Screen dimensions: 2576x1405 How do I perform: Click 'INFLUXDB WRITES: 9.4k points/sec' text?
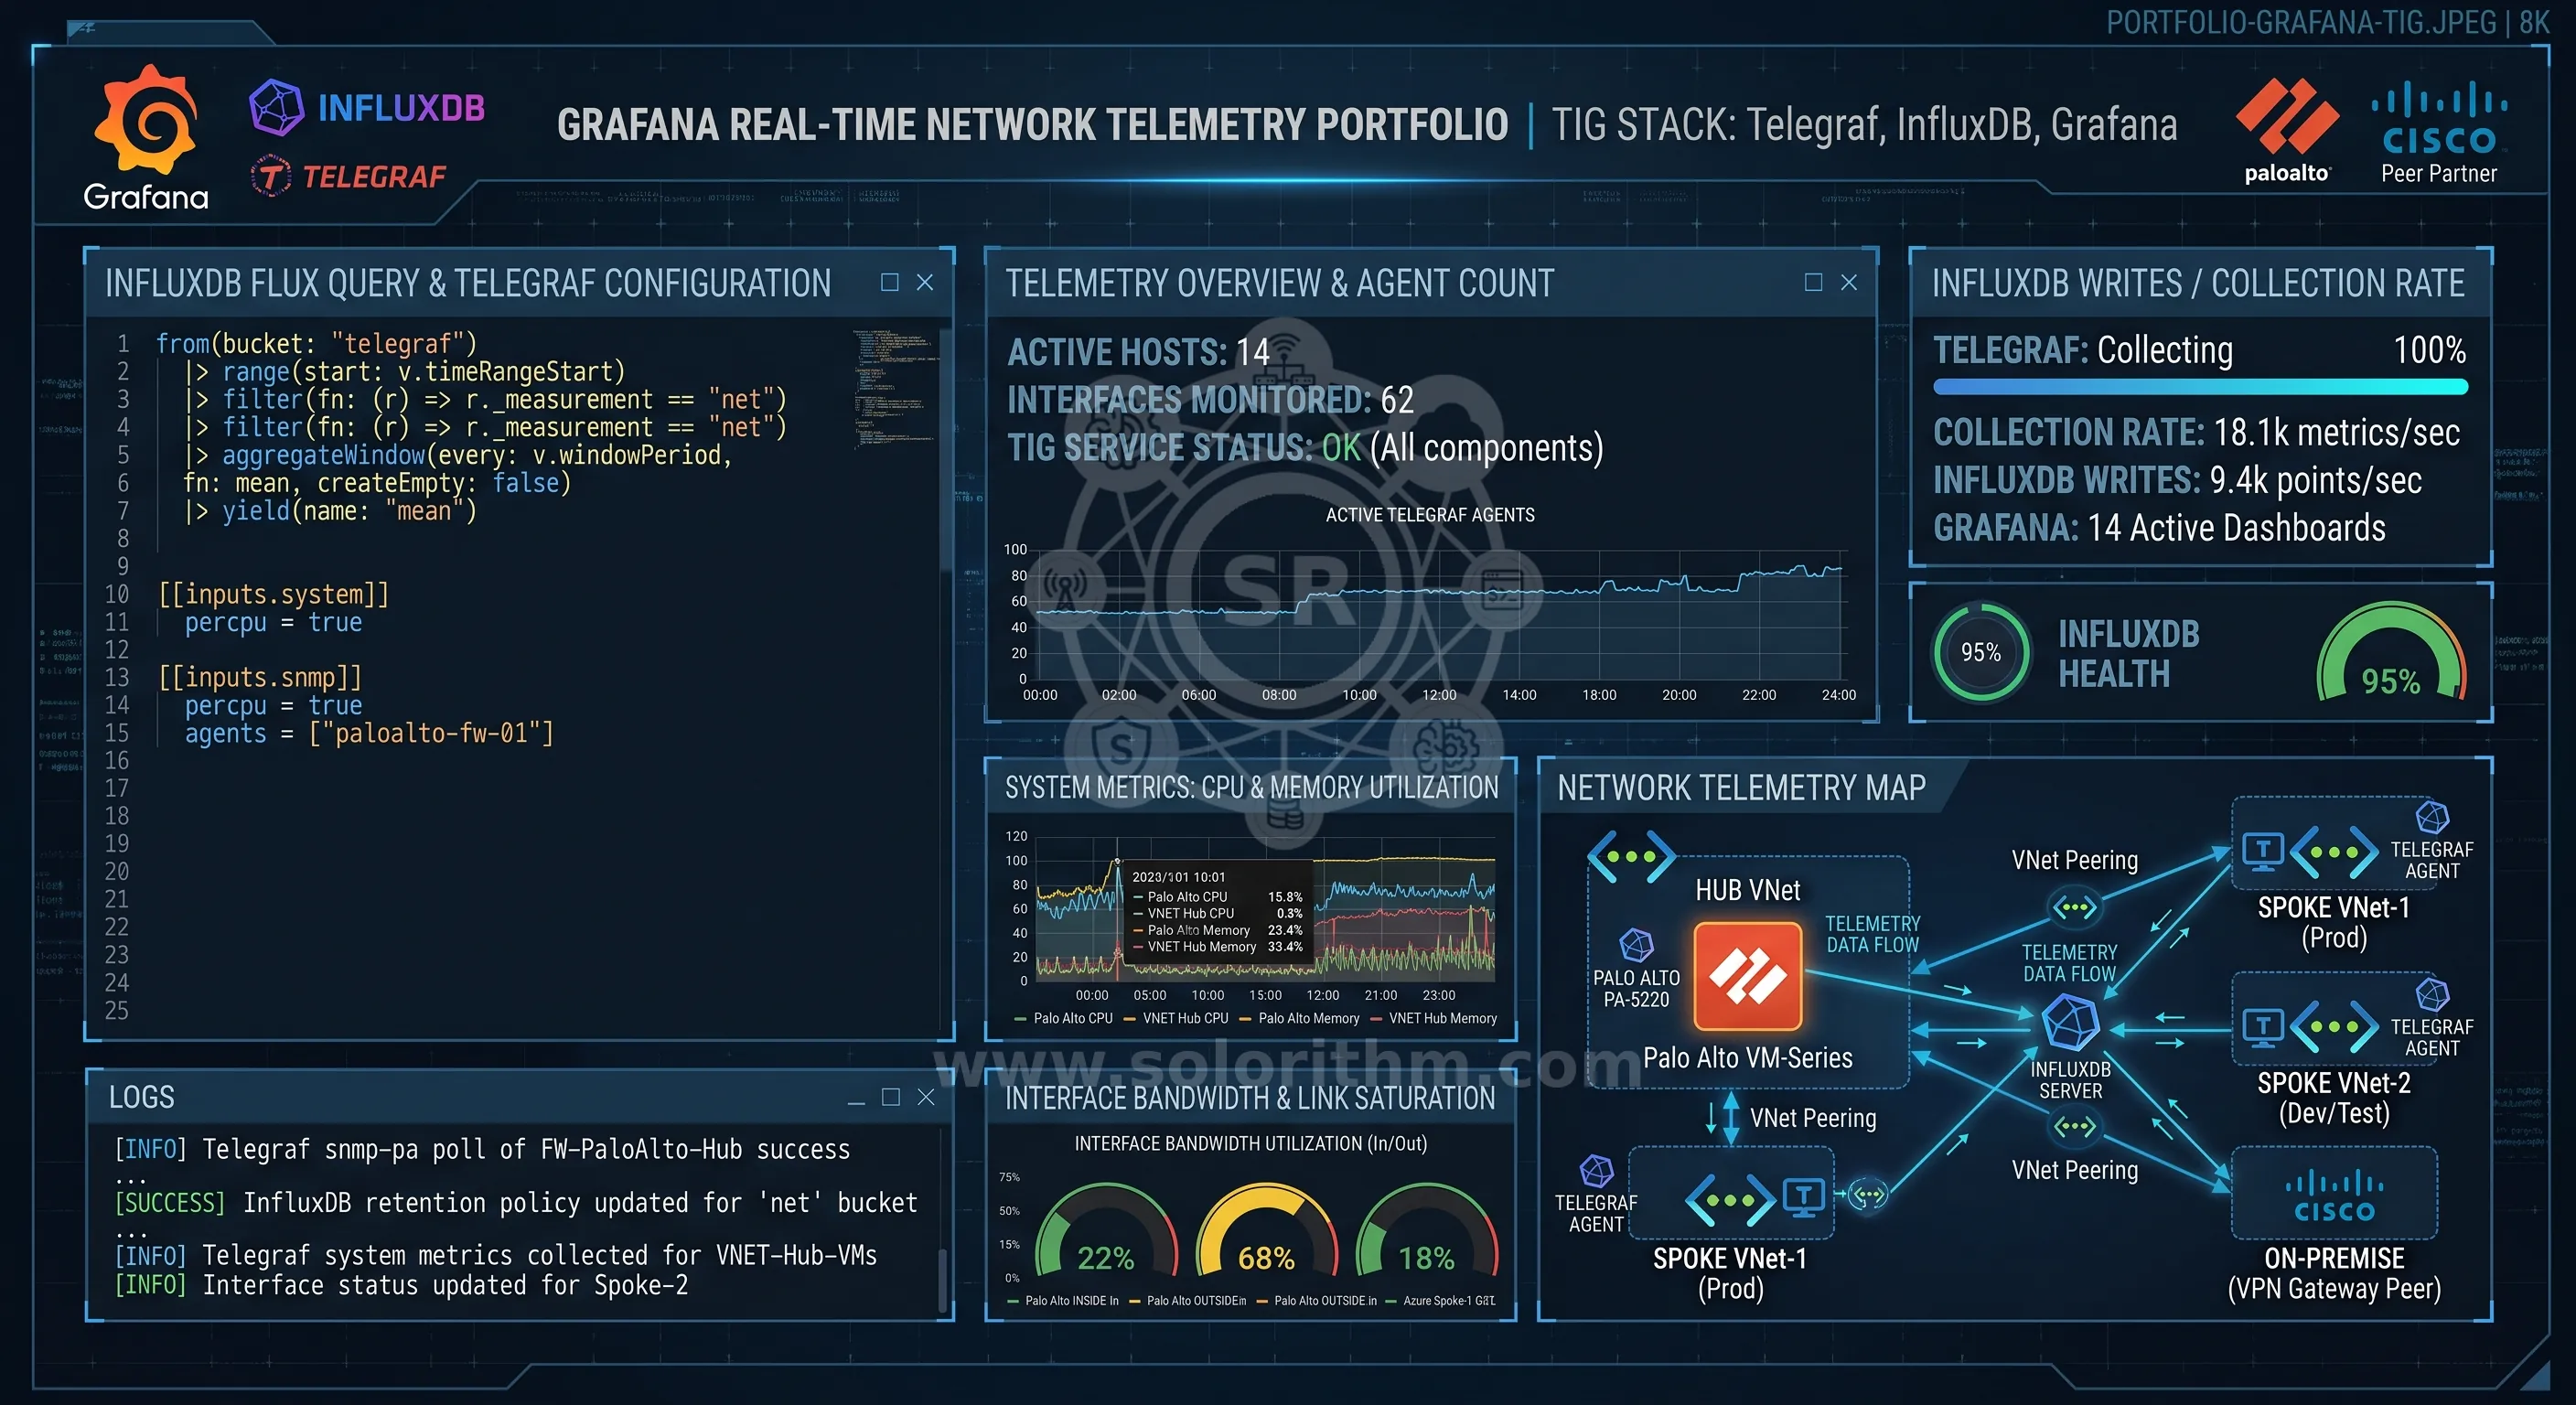click(x=2177, y=480)
